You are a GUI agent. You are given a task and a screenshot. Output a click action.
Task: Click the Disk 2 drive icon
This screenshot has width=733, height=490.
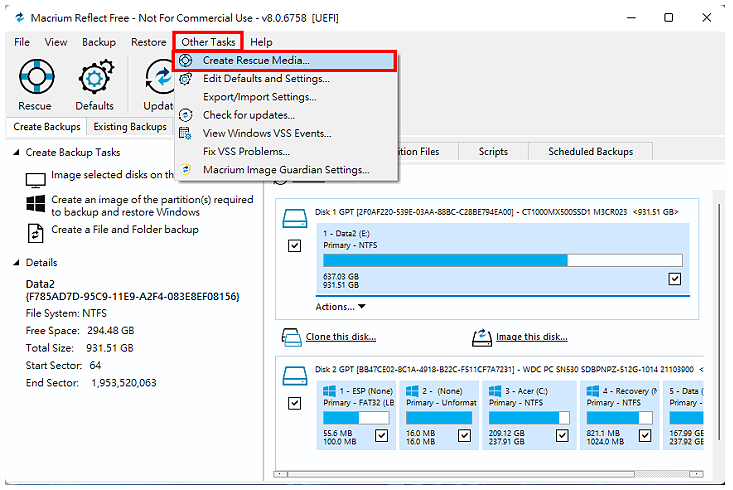[295, 375]
